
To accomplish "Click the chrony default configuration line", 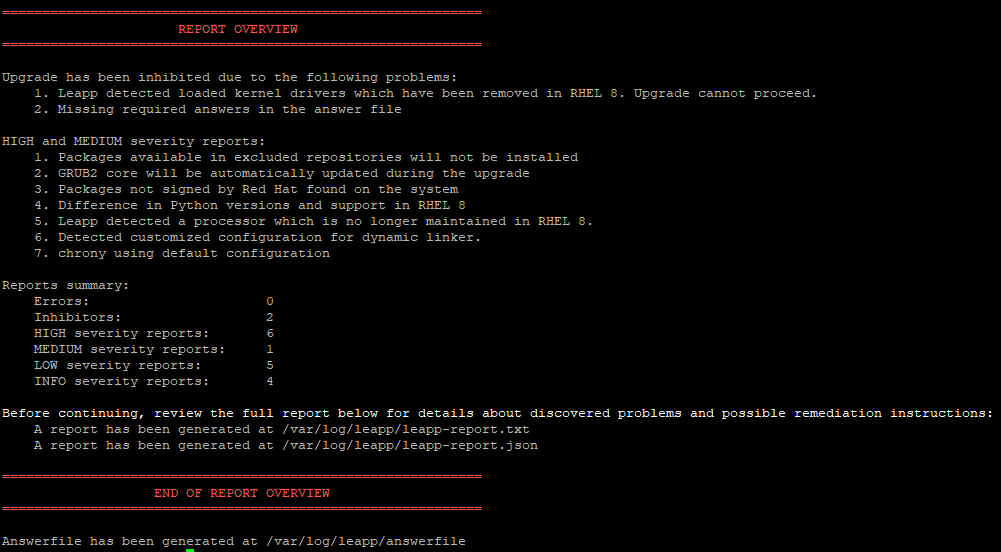I will [182, 253].
